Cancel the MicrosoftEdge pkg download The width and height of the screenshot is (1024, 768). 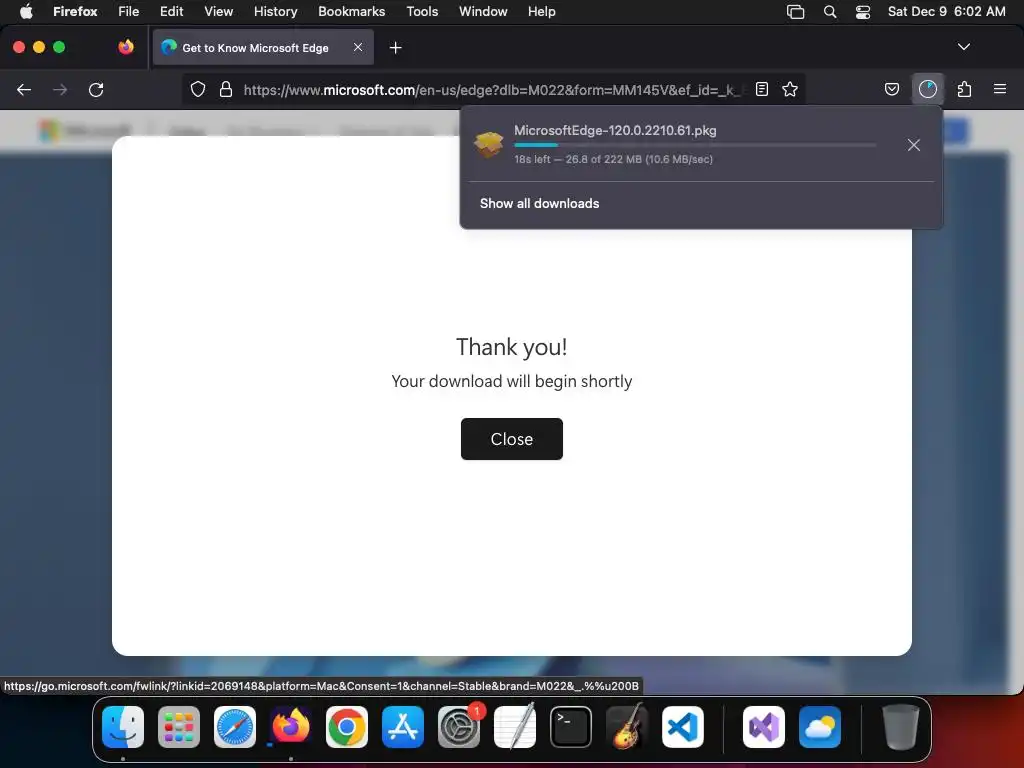click(x=914, y=145)
